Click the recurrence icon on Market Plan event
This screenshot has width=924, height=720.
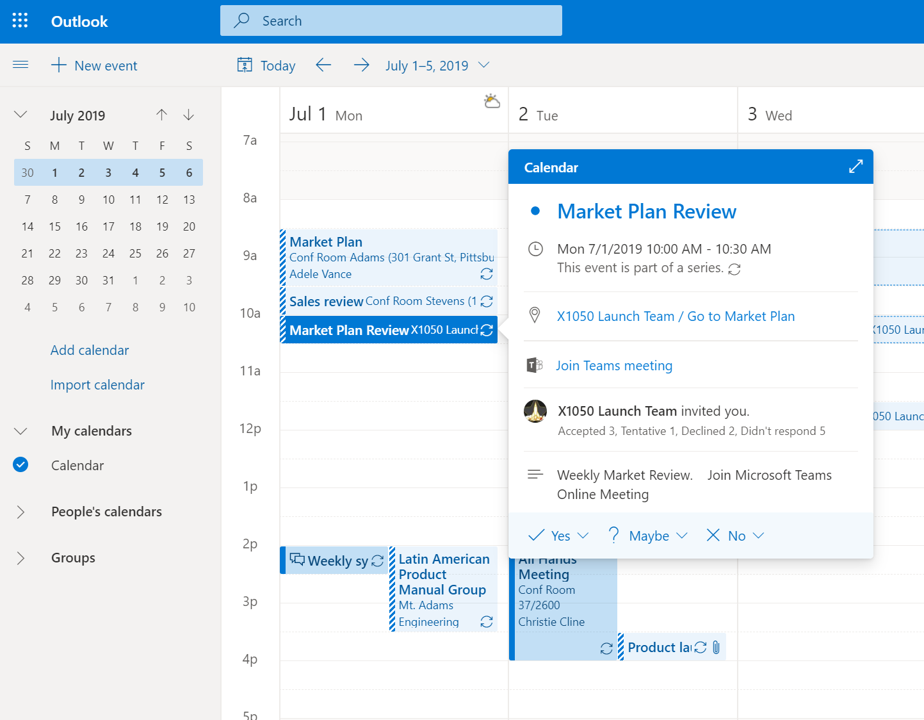pos(487,274)
